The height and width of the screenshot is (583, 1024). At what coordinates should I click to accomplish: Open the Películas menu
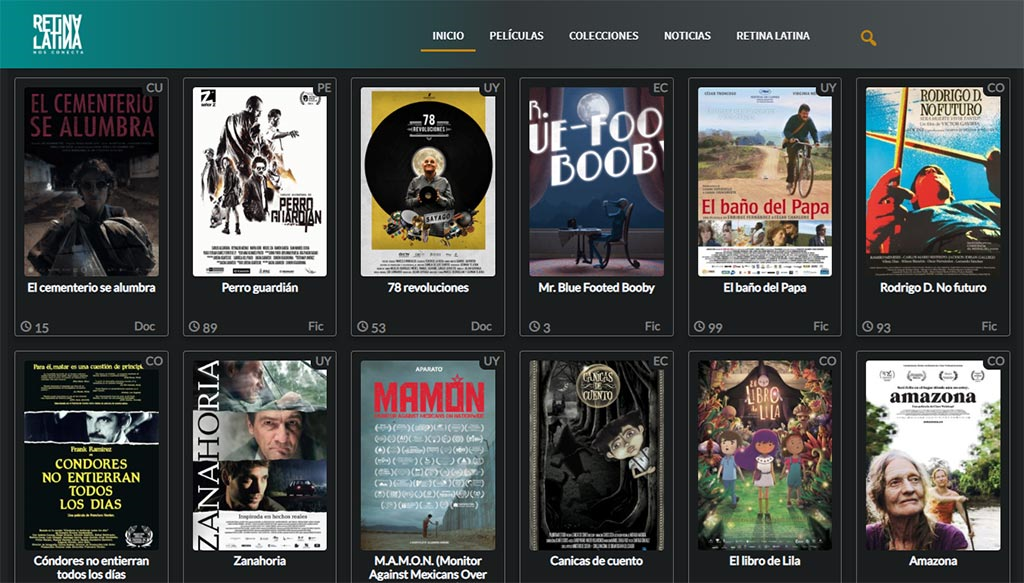tap(517, 36)
